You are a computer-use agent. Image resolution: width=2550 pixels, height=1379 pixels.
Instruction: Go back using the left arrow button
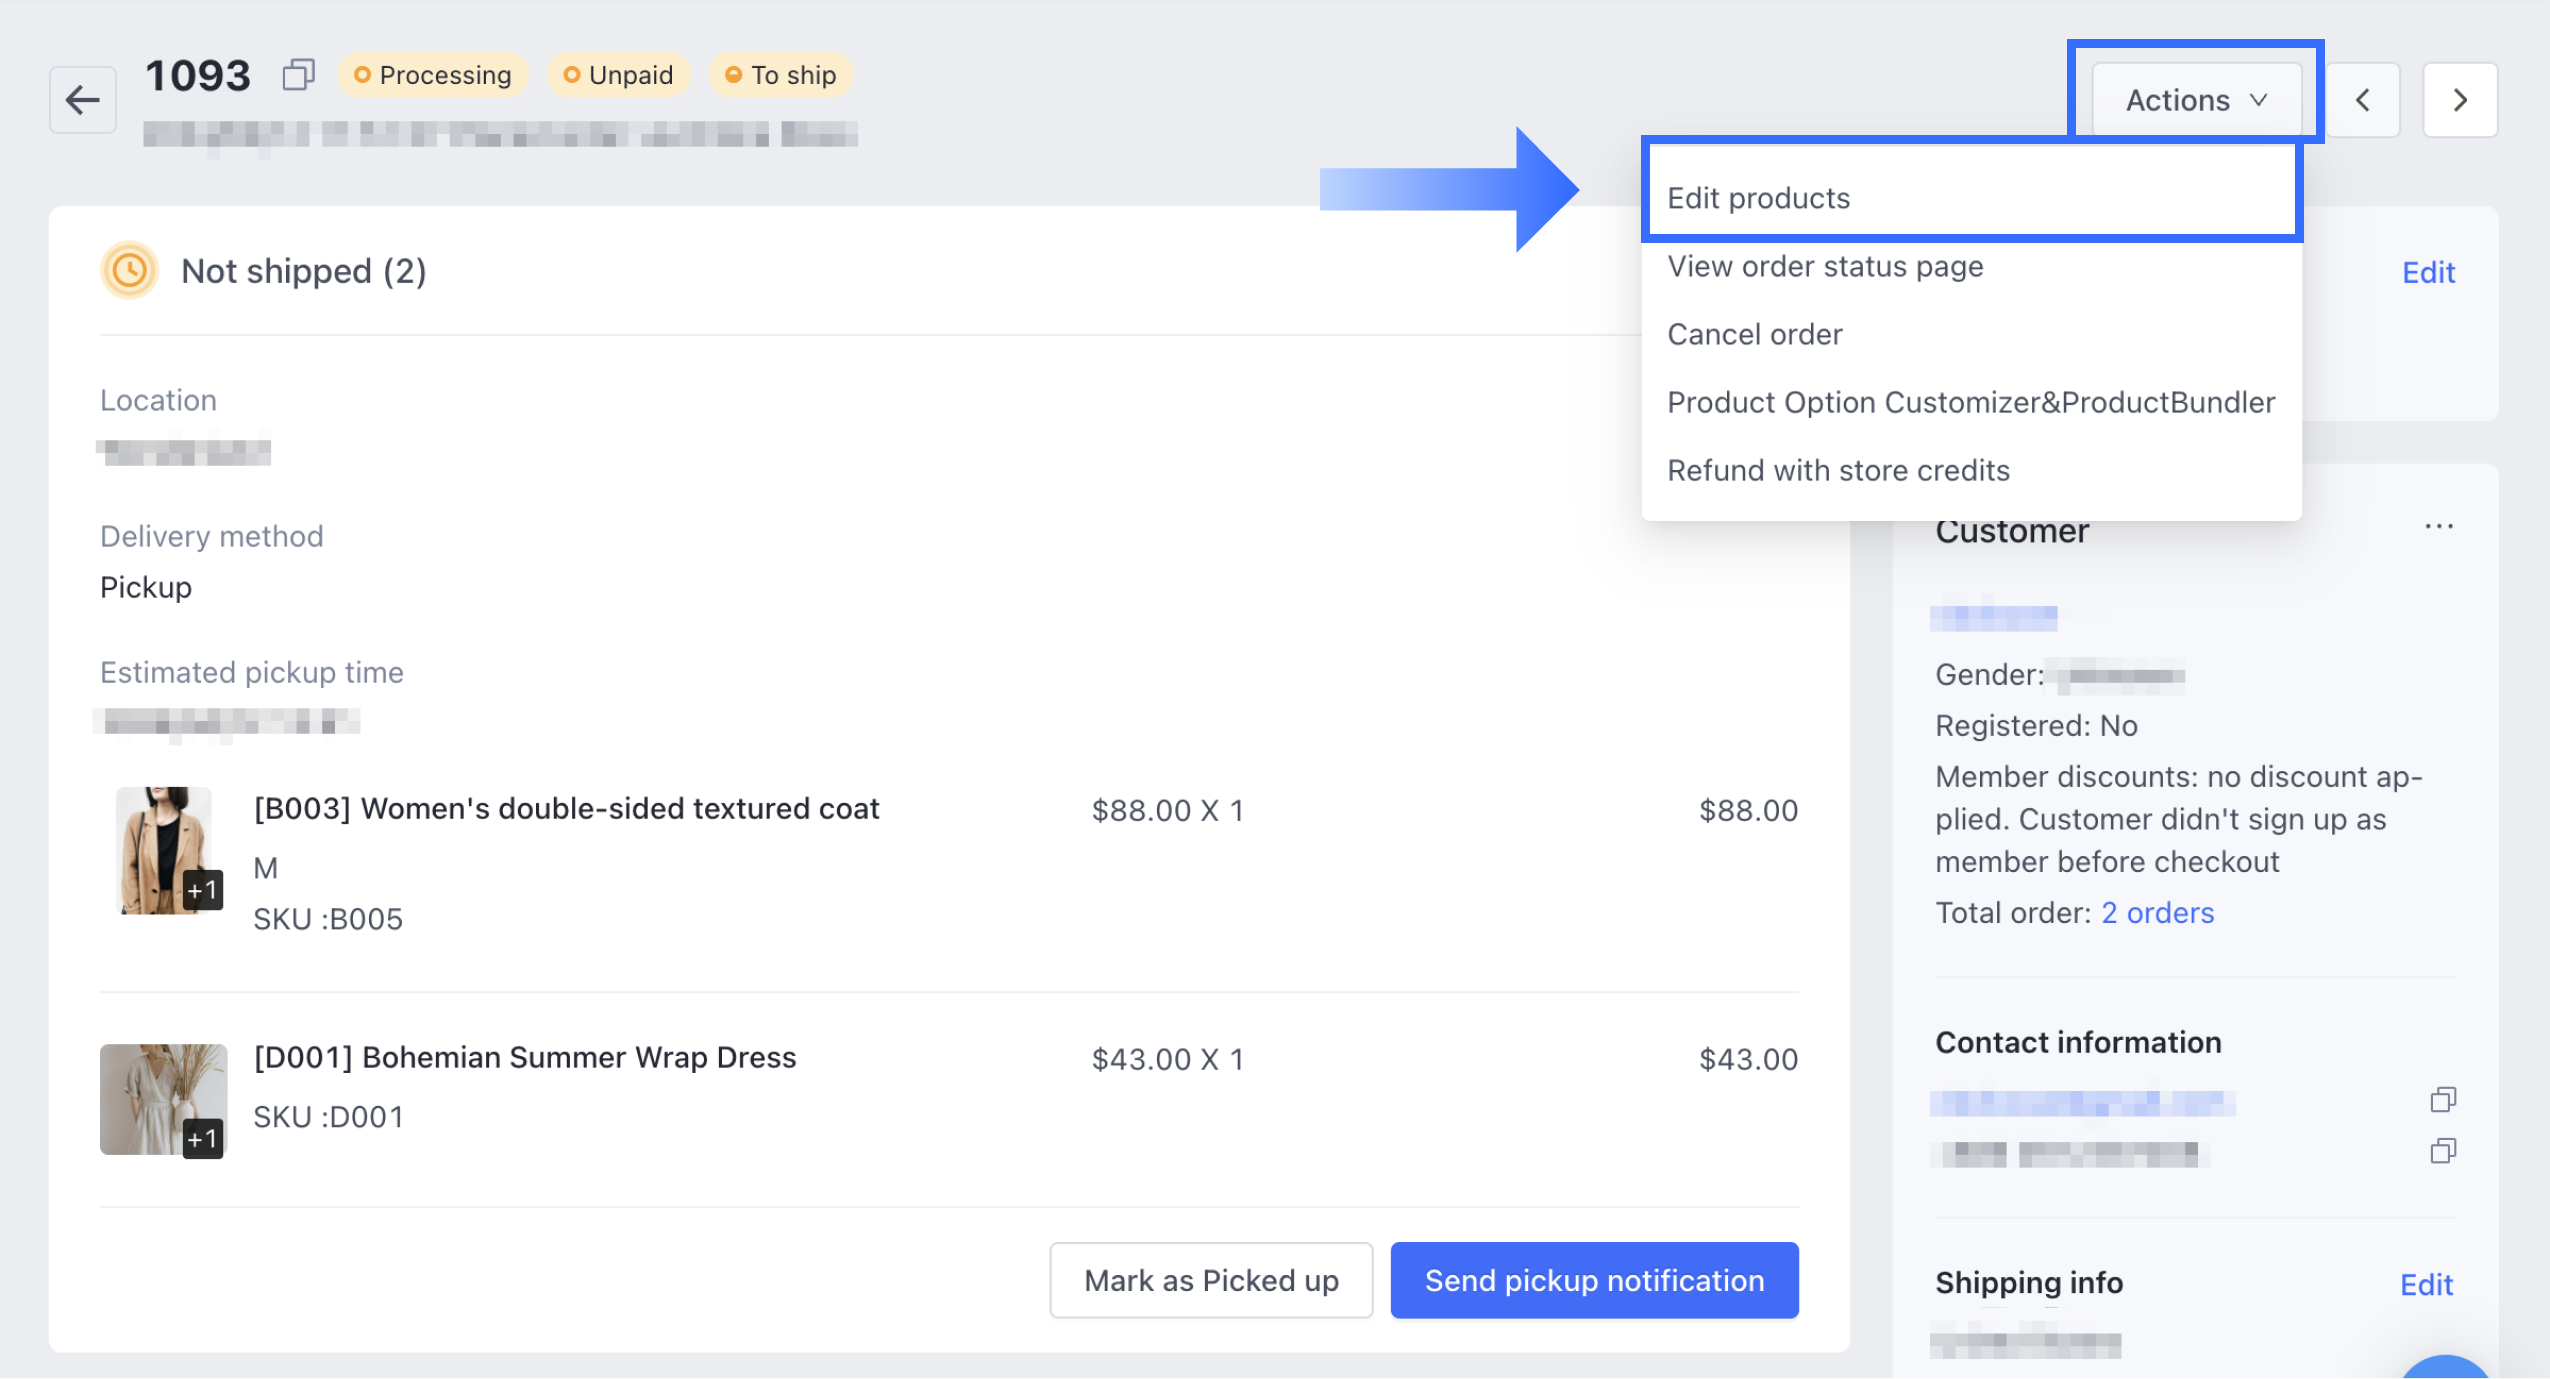[83, 99]
